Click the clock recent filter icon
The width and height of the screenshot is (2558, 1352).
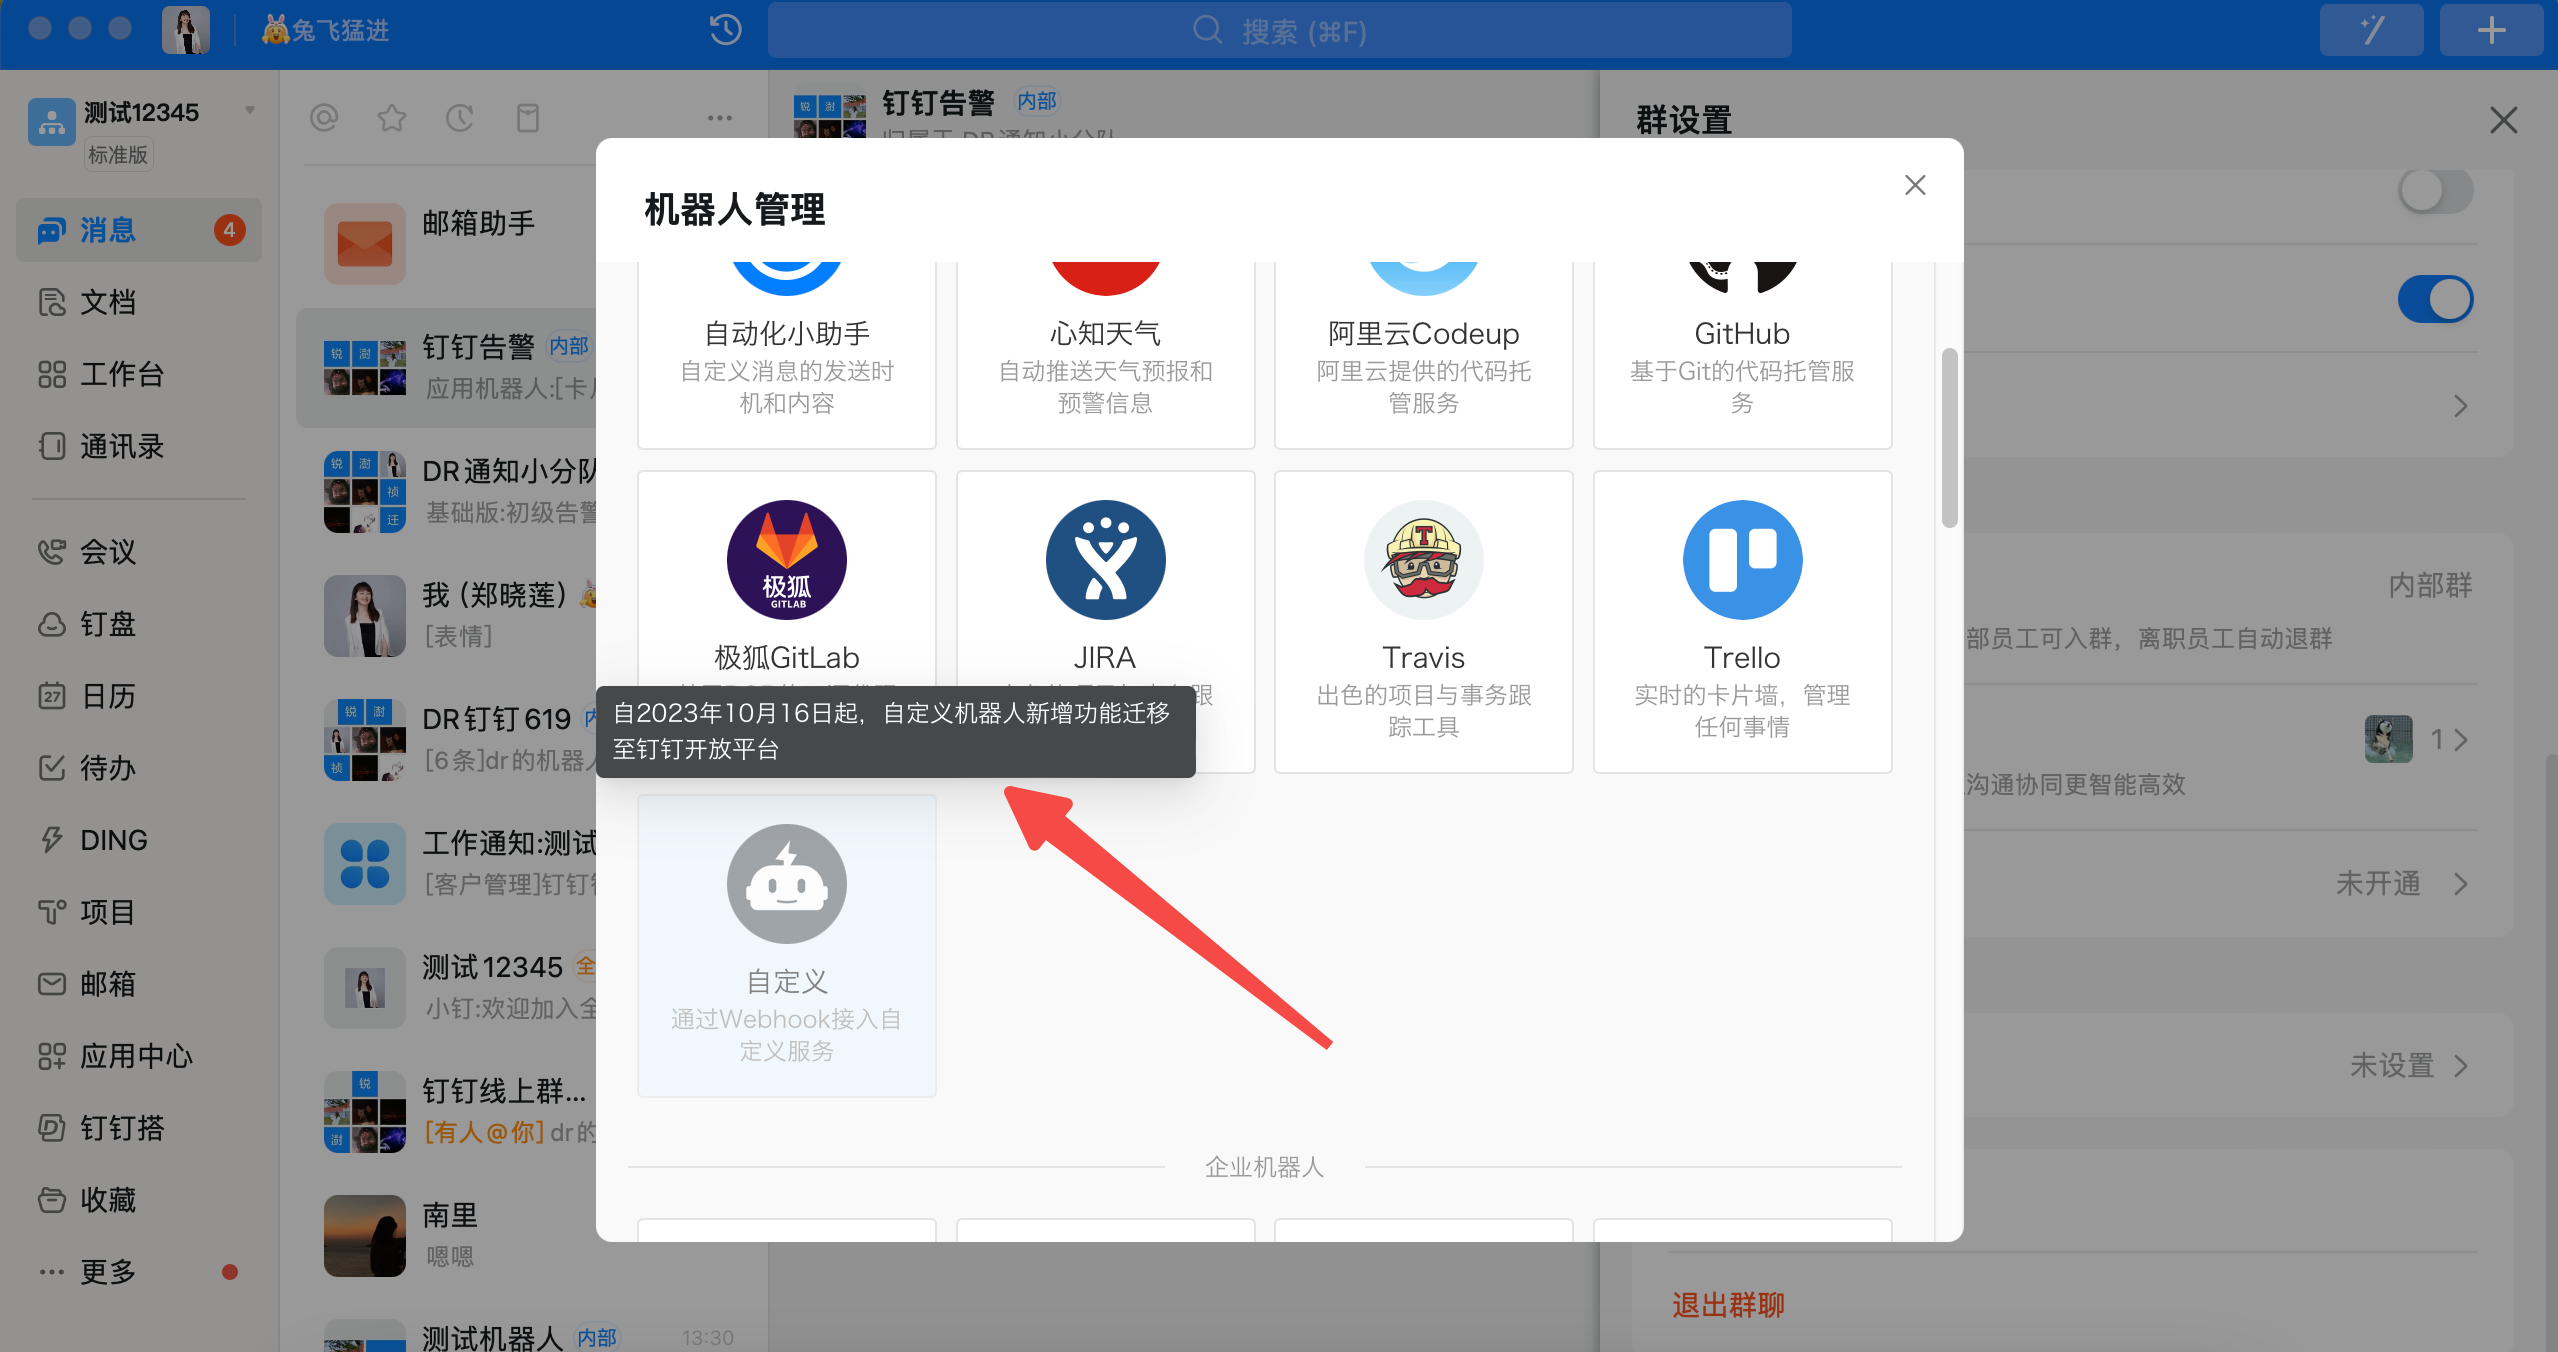point(460,118)
